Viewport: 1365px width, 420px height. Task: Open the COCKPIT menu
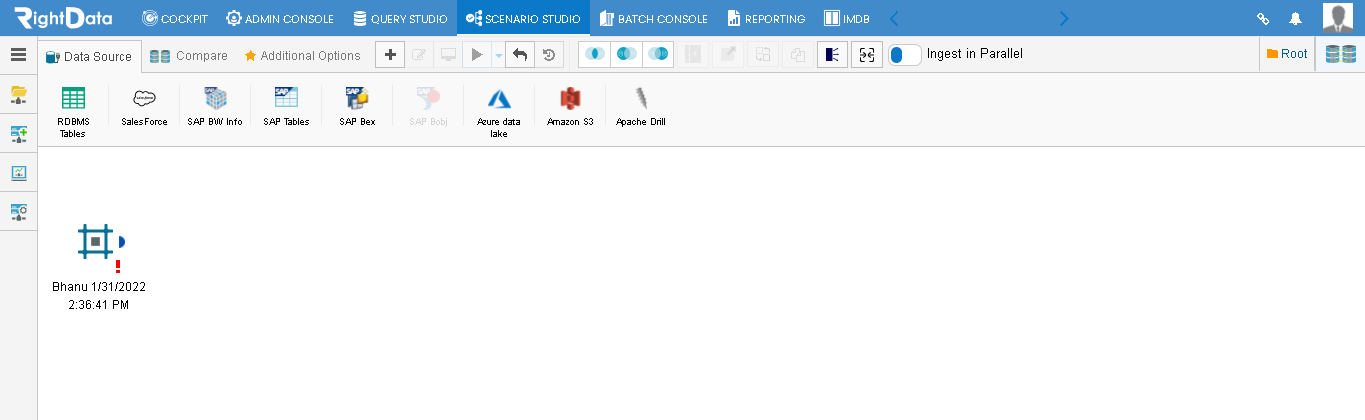(175, 18)
